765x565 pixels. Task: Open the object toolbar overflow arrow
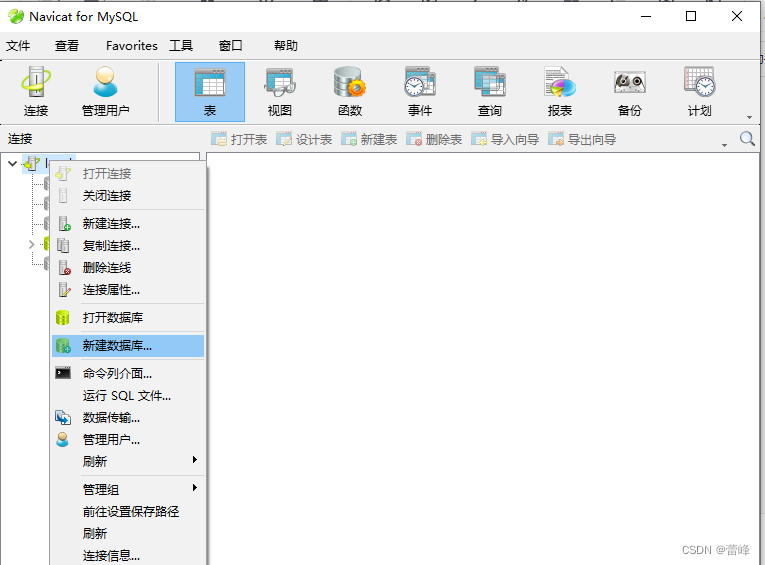tap(724, 145)
